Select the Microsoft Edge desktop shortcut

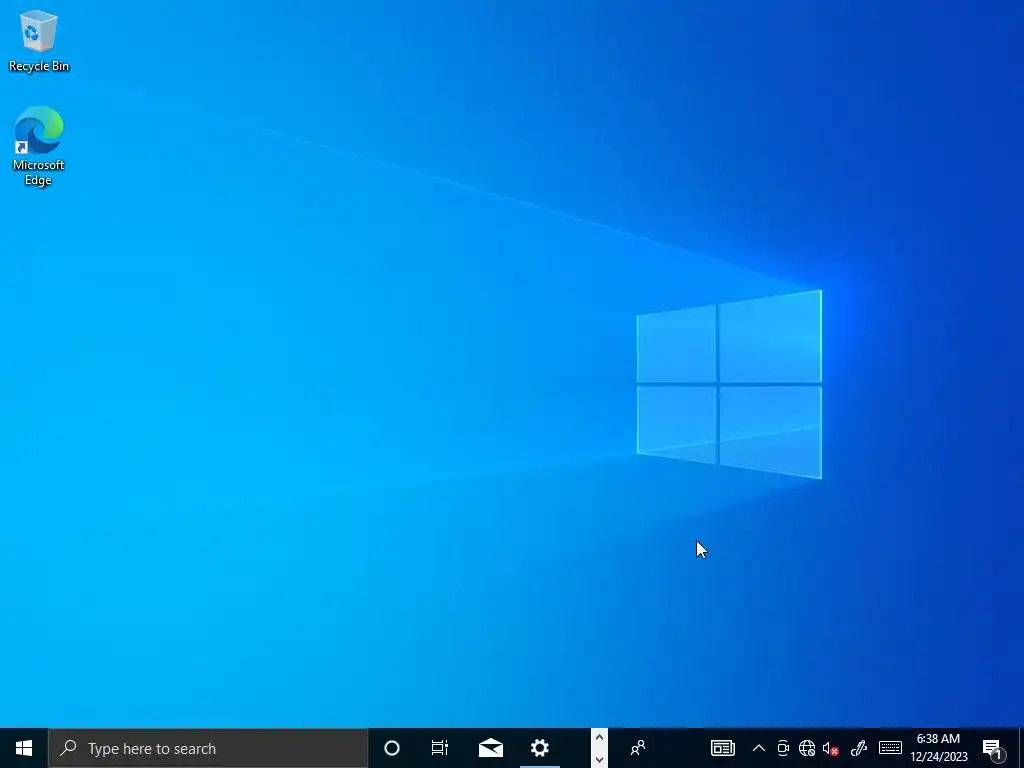tap(39, 146)
